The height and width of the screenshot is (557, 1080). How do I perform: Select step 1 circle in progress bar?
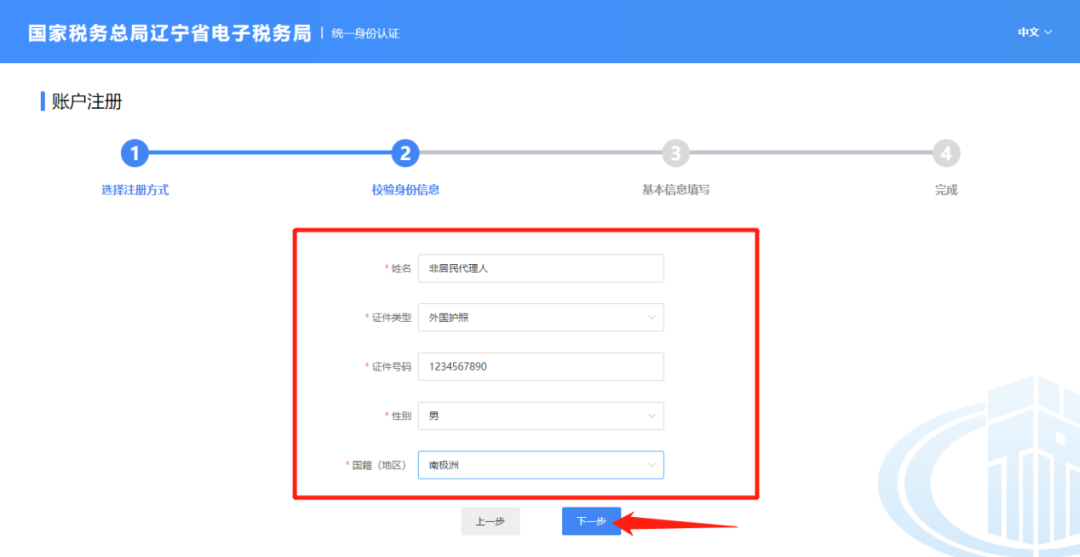click(135, 154)
